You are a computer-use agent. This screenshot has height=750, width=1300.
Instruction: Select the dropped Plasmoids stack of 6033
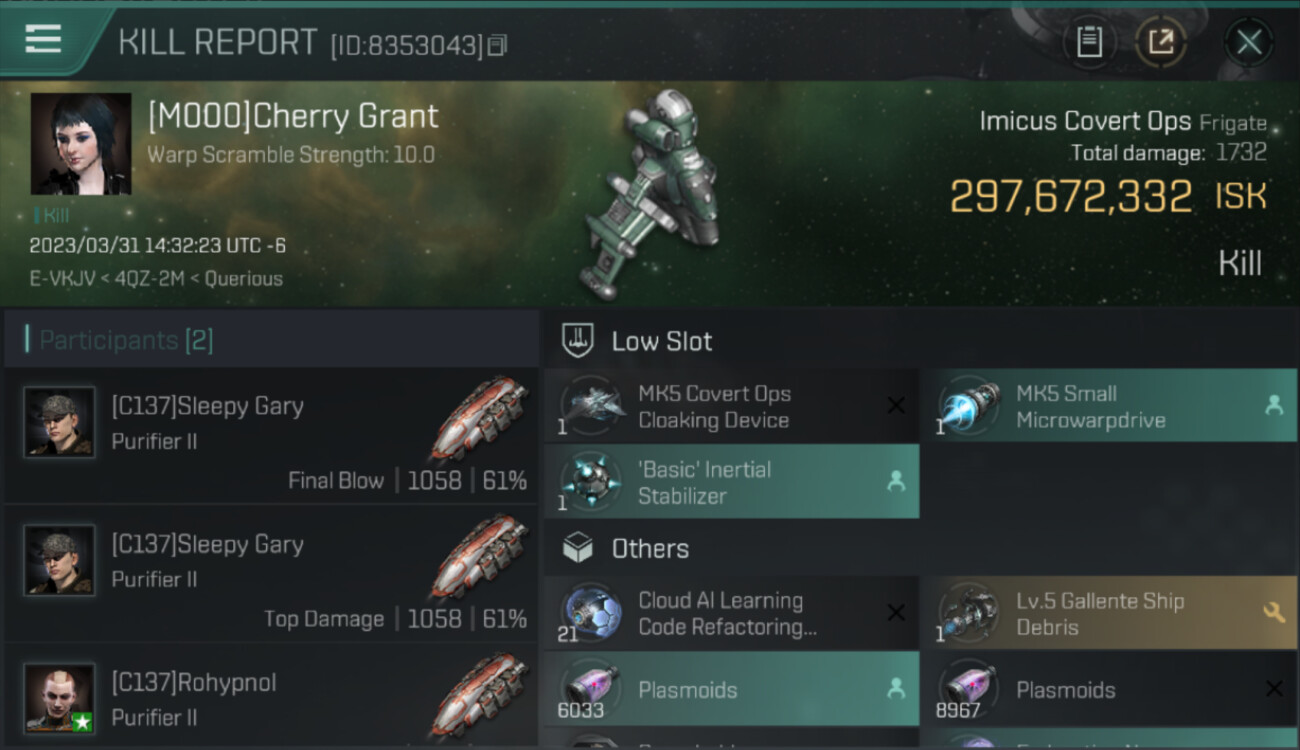(731, 689)
